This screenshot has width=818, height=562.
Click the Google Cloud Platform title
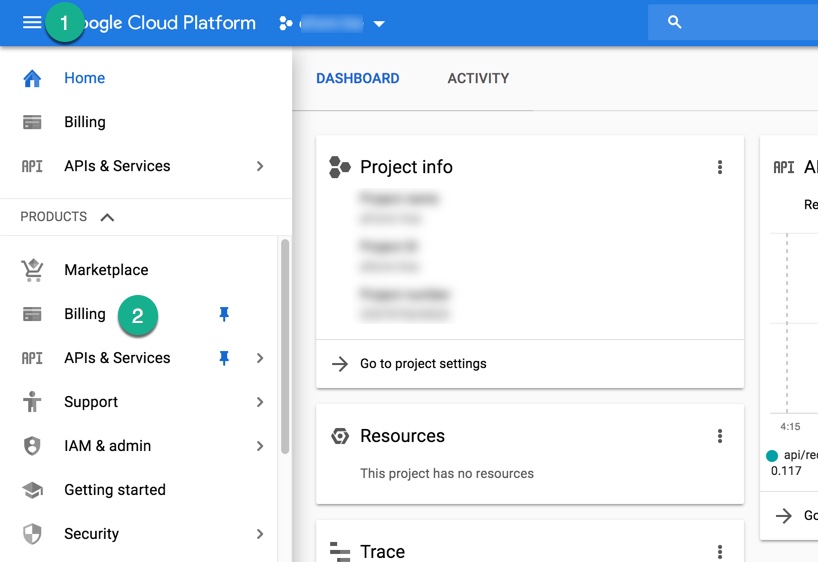click(x=169, y=23)
